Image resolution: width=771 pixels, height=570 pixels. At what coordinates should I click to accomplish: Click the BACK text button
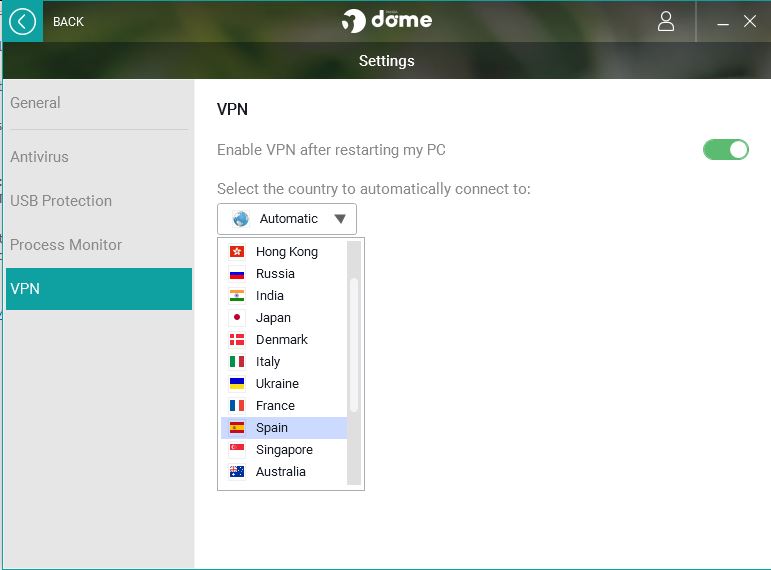tap(68, 22)
